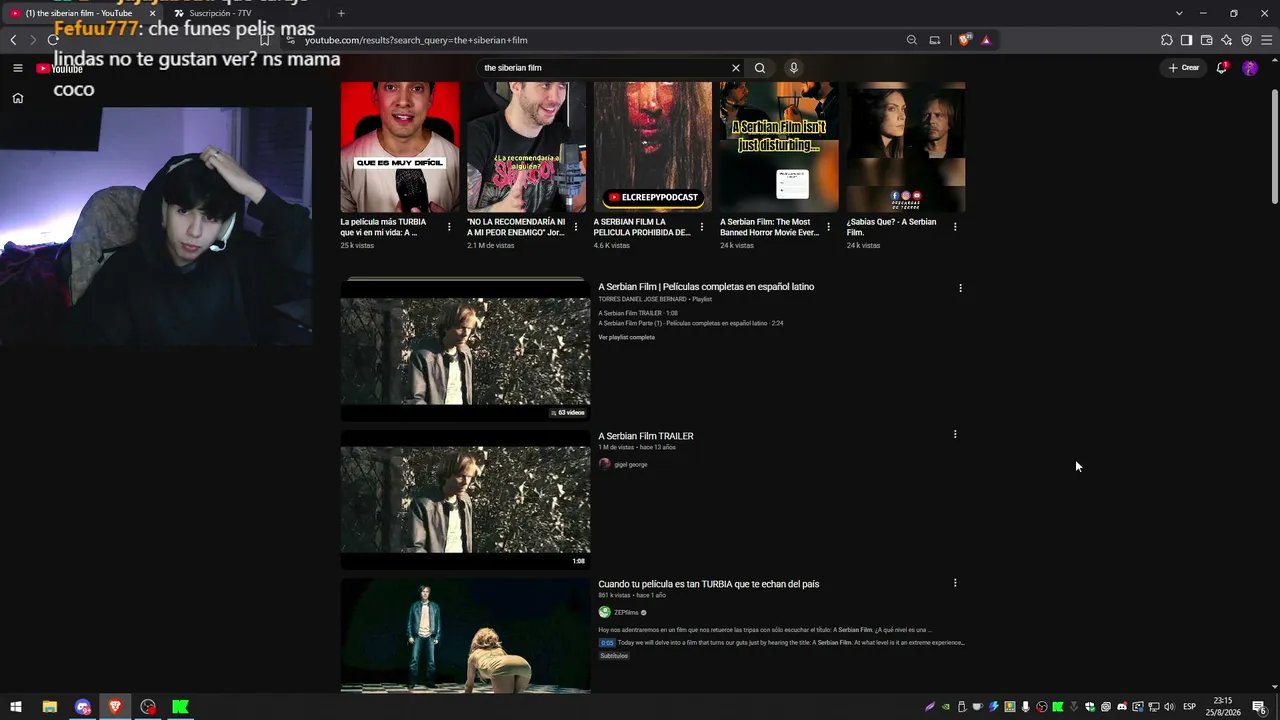The width and height of the screenshot is (1280, 720).
Task: Open options for 'A SERBIAN FILM LA PELICULA PROHIBIDA' short
Action: 702,227
